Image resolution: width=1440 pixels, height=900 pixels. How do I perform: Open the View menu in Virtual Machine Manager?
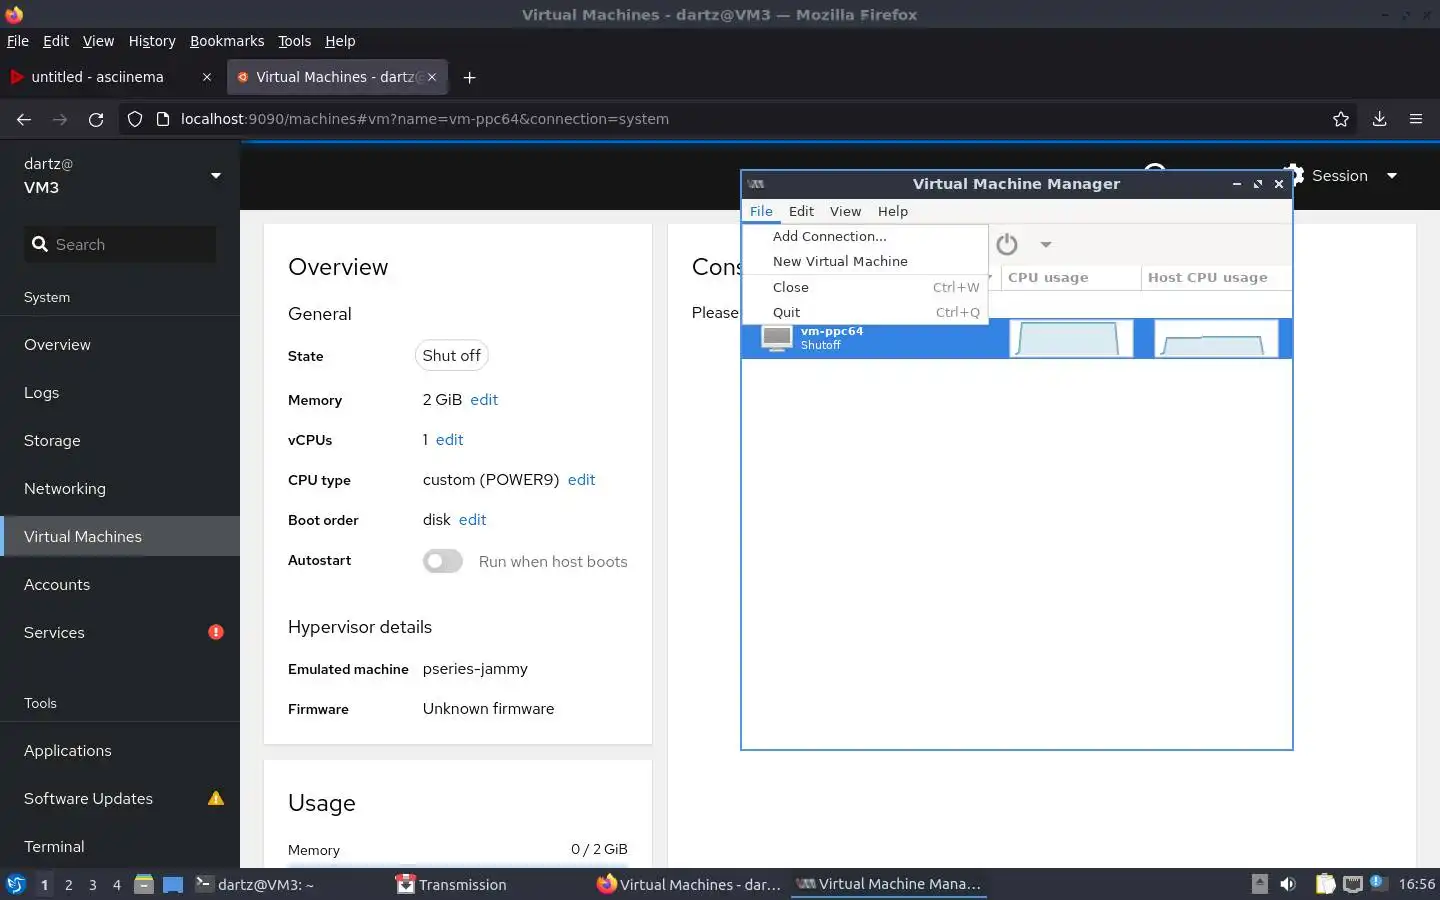tap(845, 211)
